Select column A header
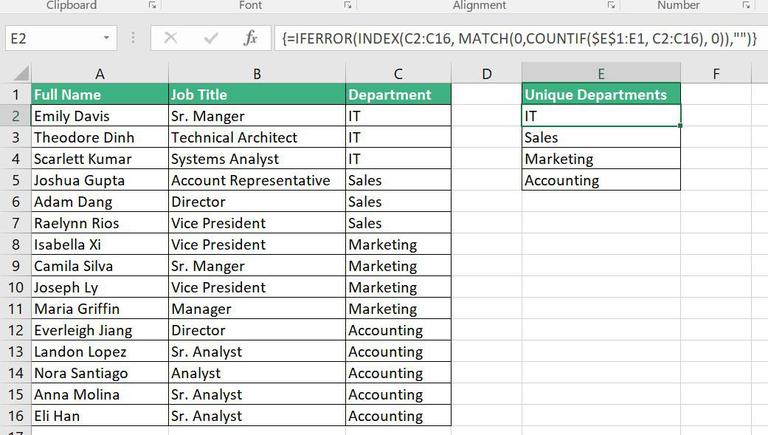Viewport: 768px width, 435px height. pos(100,73)
